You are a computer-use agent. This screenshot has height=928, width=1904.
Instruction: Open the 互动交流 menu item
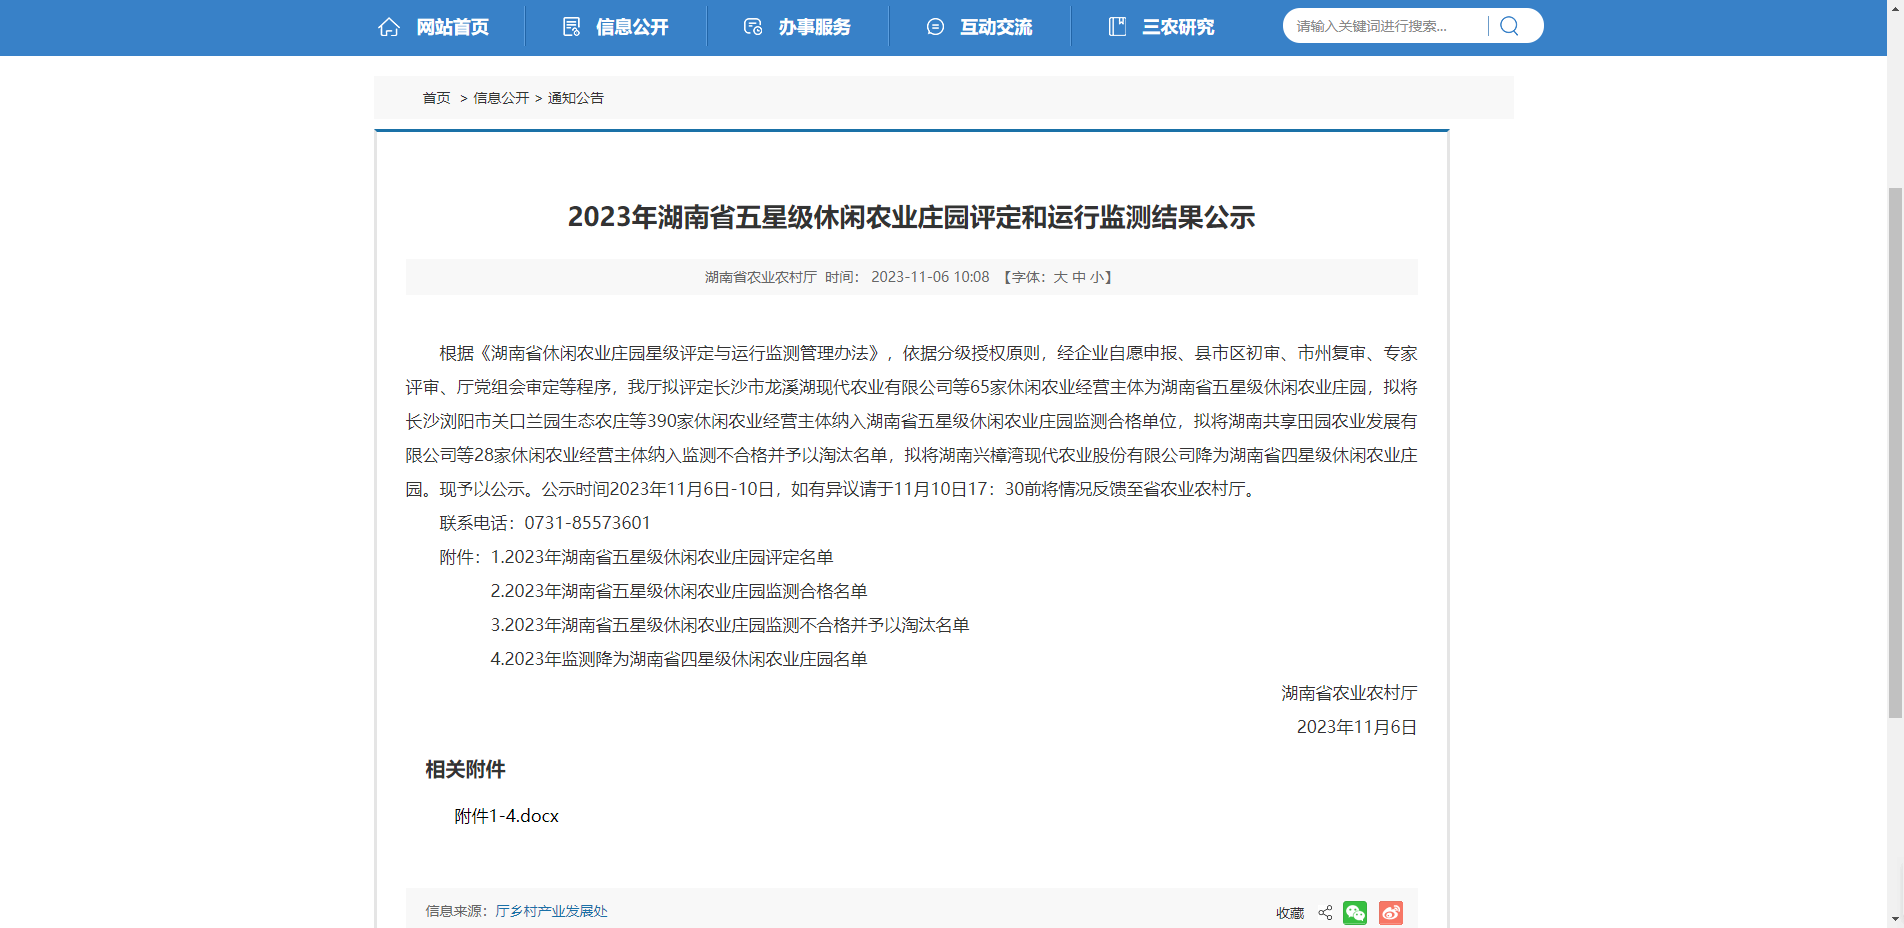pos(996,27)
